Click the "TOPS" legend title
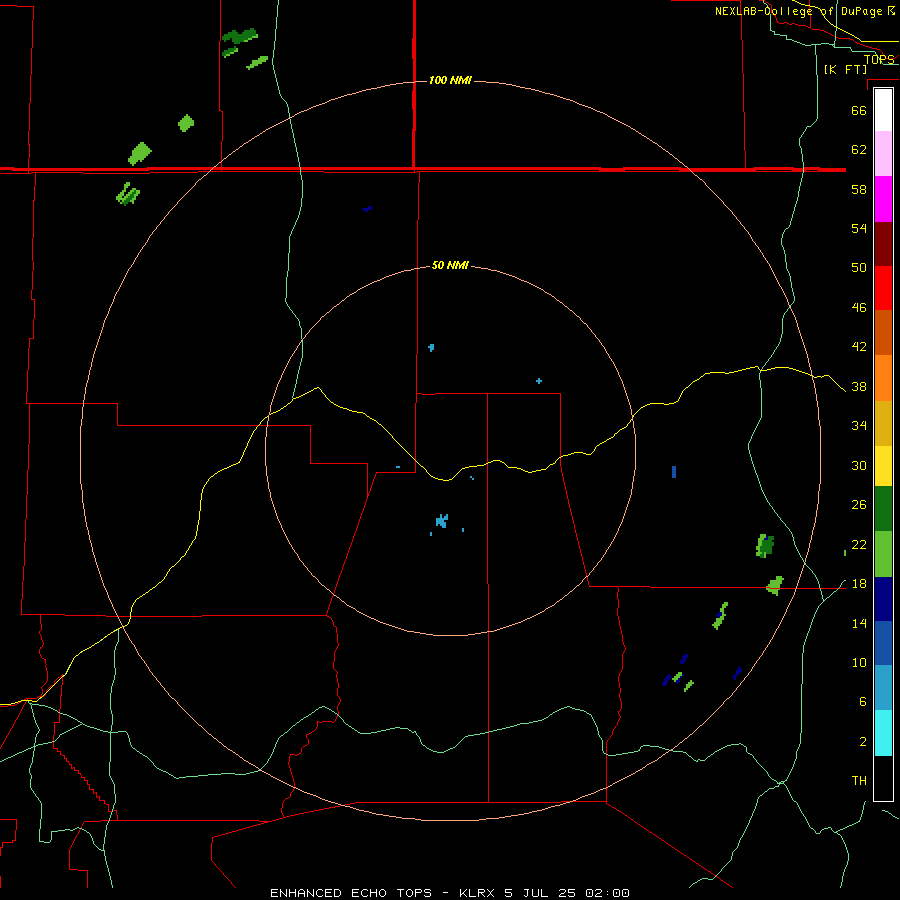Viewport: 900px width, 900px height. tap(879, 59)
